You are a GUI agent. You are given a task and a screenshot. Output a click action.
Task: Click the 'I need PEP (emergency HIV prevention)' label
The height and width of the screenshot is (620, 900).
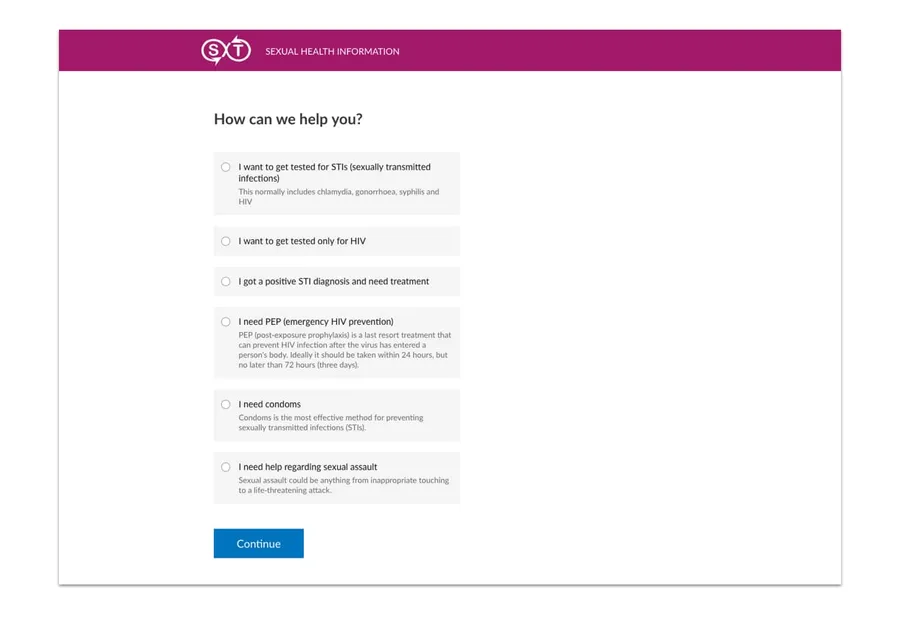(316, 322)
